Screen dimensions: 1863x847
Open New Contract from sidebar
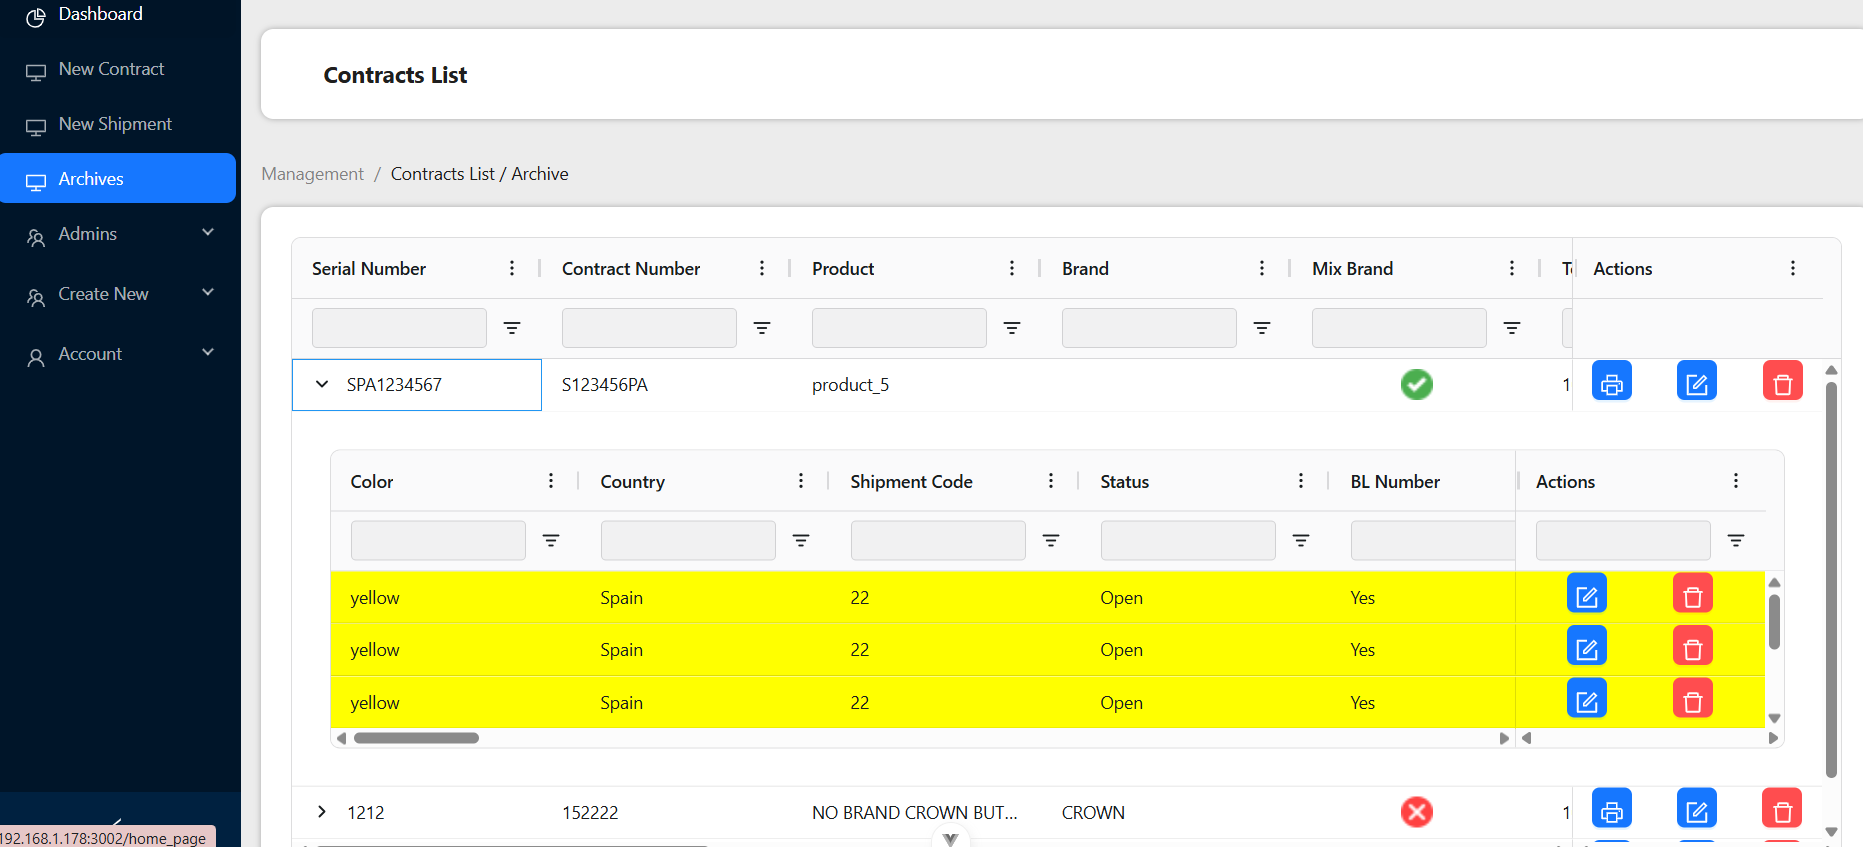[111, 69]
